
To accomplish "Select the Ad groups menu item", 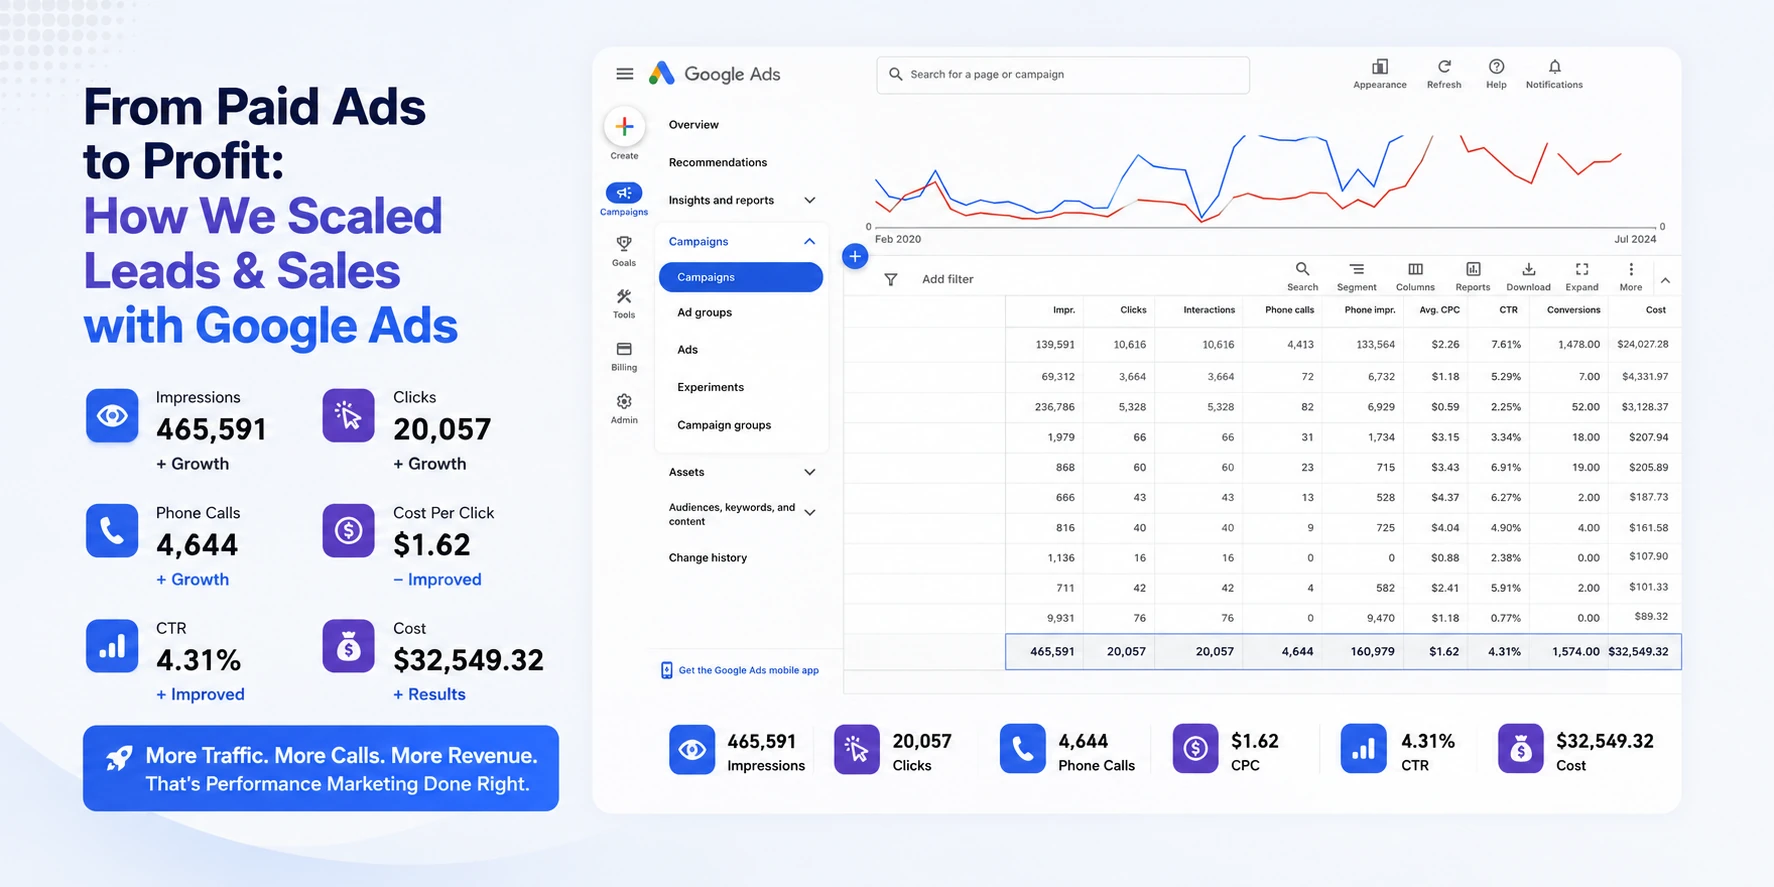I will [705, 312].
